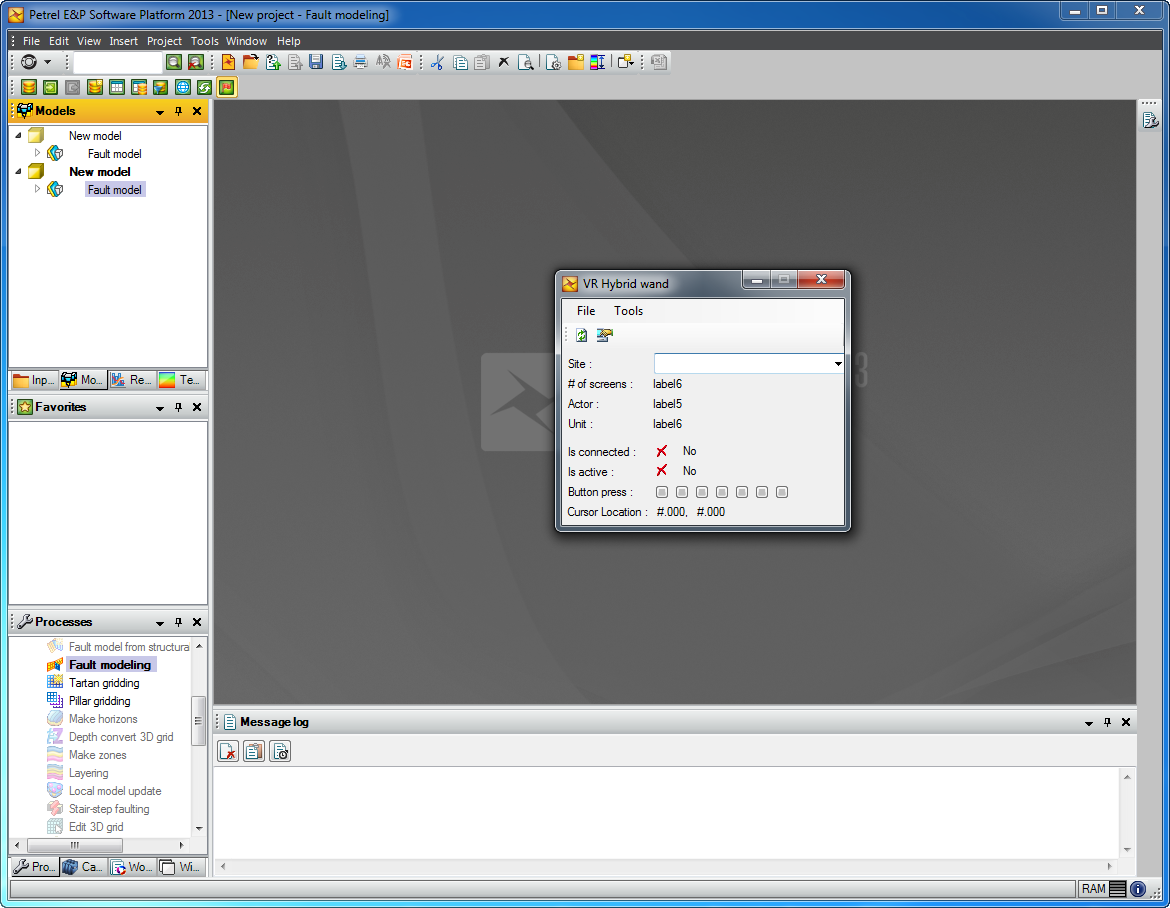Switch to the Ca... tab
This screenshot has height=908, width=1170.
(84, 867)
